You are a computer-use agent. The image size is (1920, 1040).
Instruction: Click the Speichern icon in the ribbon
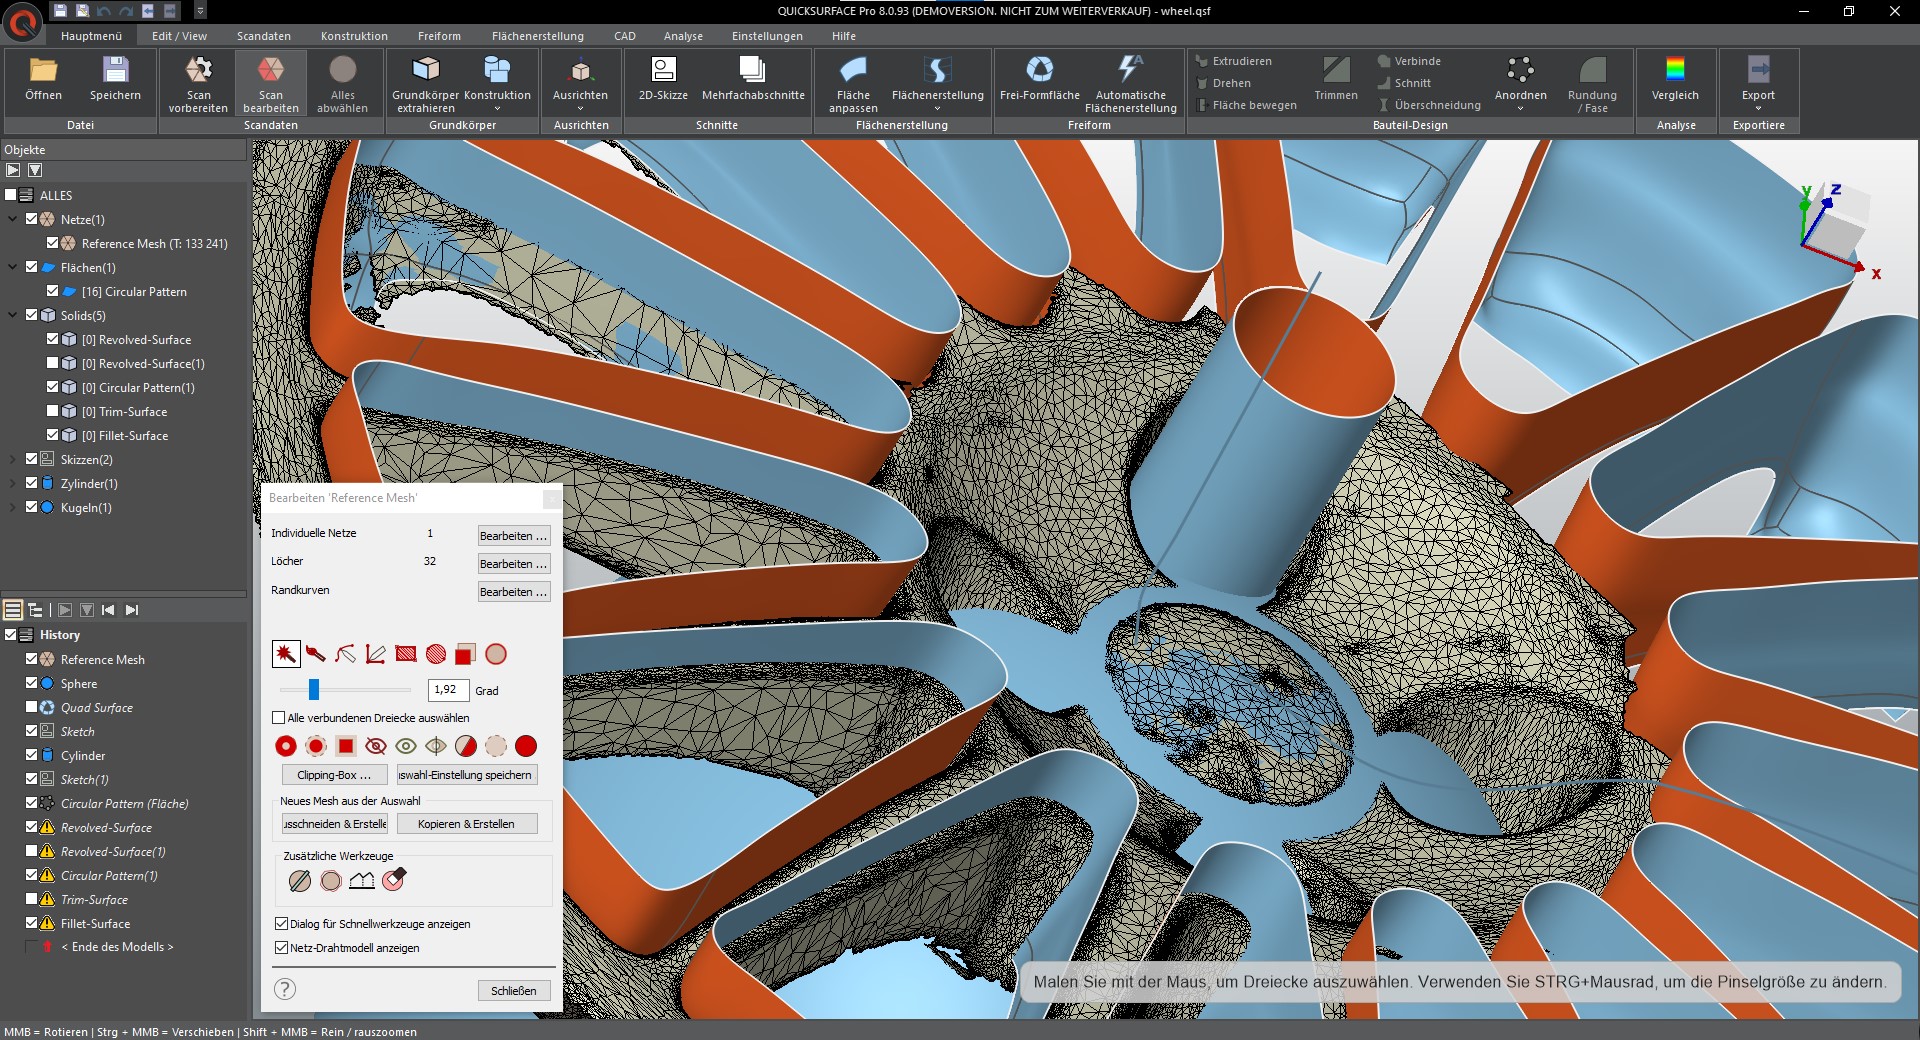tap(115, 69)
